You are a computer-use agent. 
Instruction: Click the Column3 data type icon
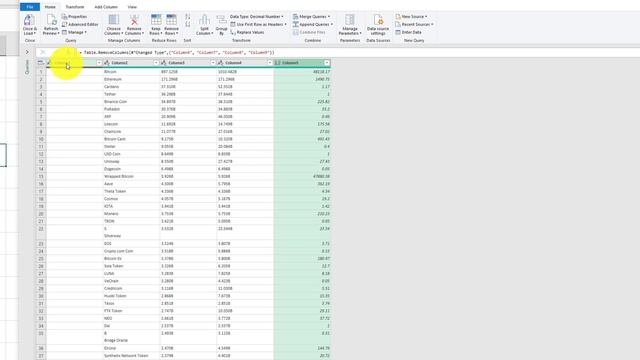[x=164, y=63]
